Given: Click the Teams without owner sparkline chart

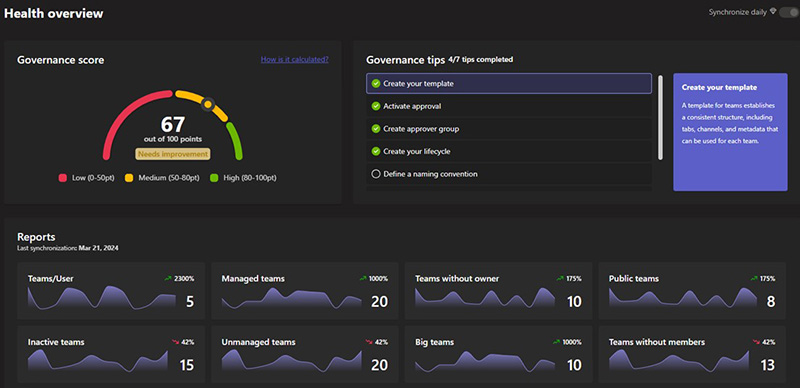Looking at the screenshot, I should coord(485,299).
